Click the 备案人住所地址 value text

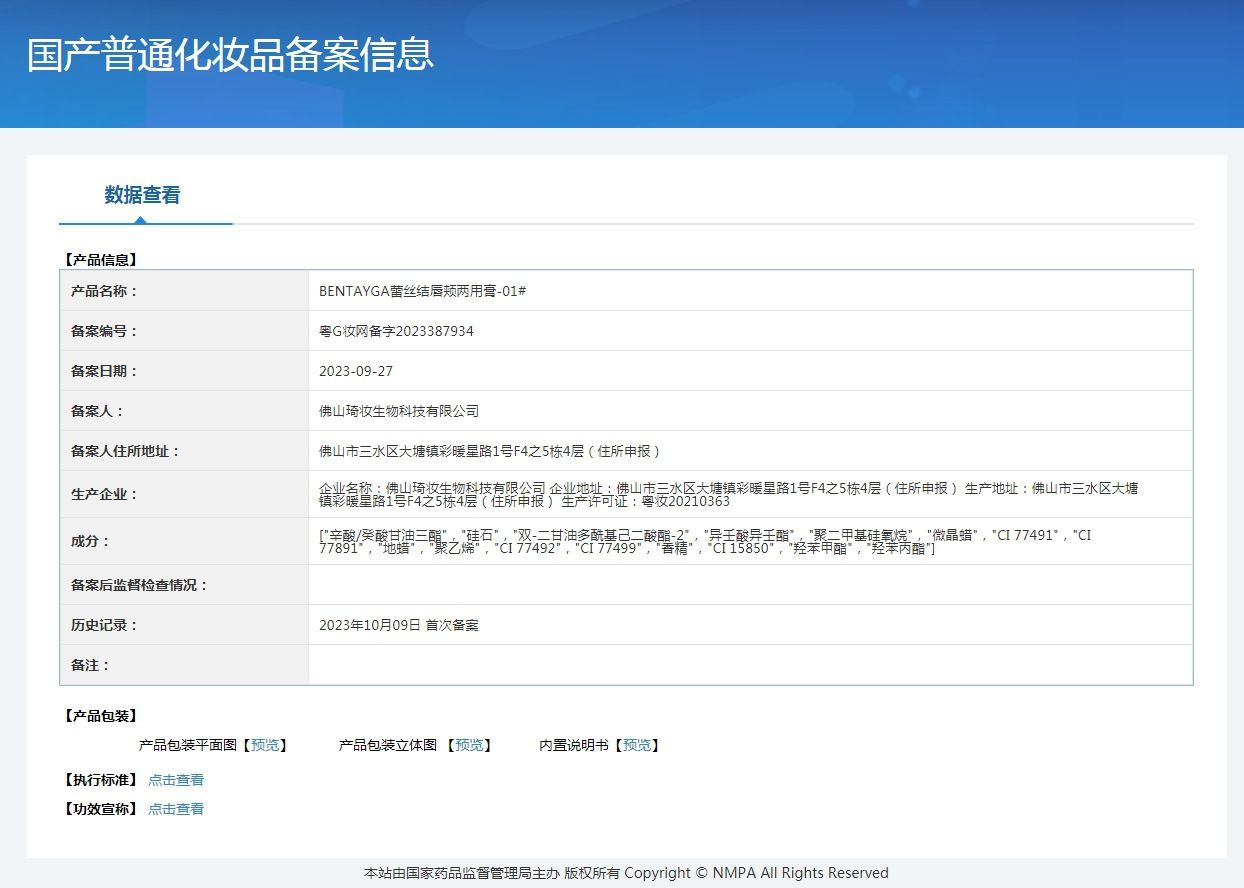(490, 451)
